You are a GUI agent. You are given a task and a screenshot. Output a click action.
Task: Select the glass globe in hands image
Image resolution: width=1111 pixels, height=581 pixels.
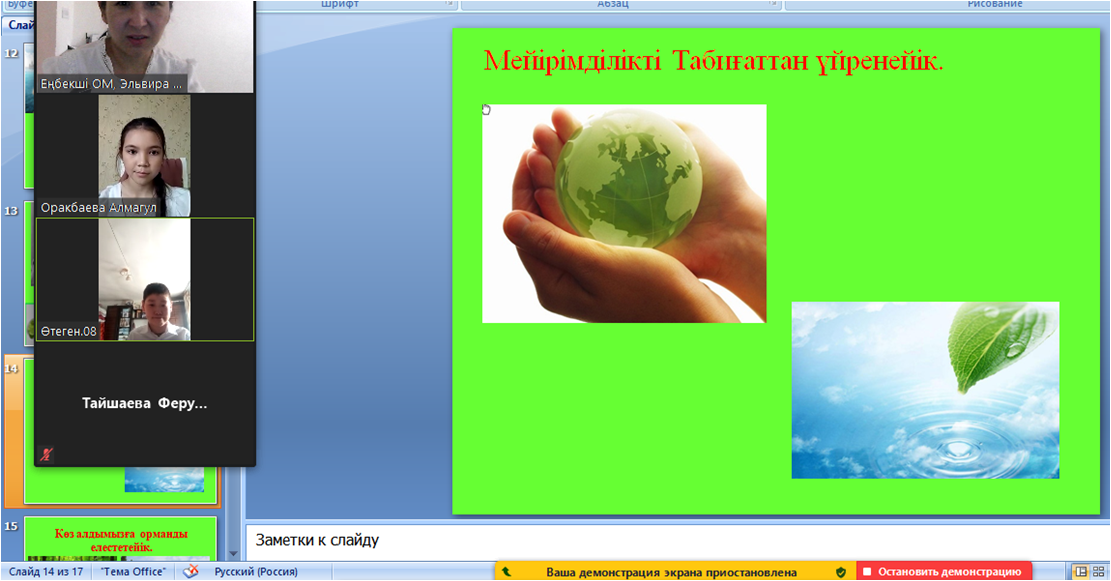click(624, 213)
